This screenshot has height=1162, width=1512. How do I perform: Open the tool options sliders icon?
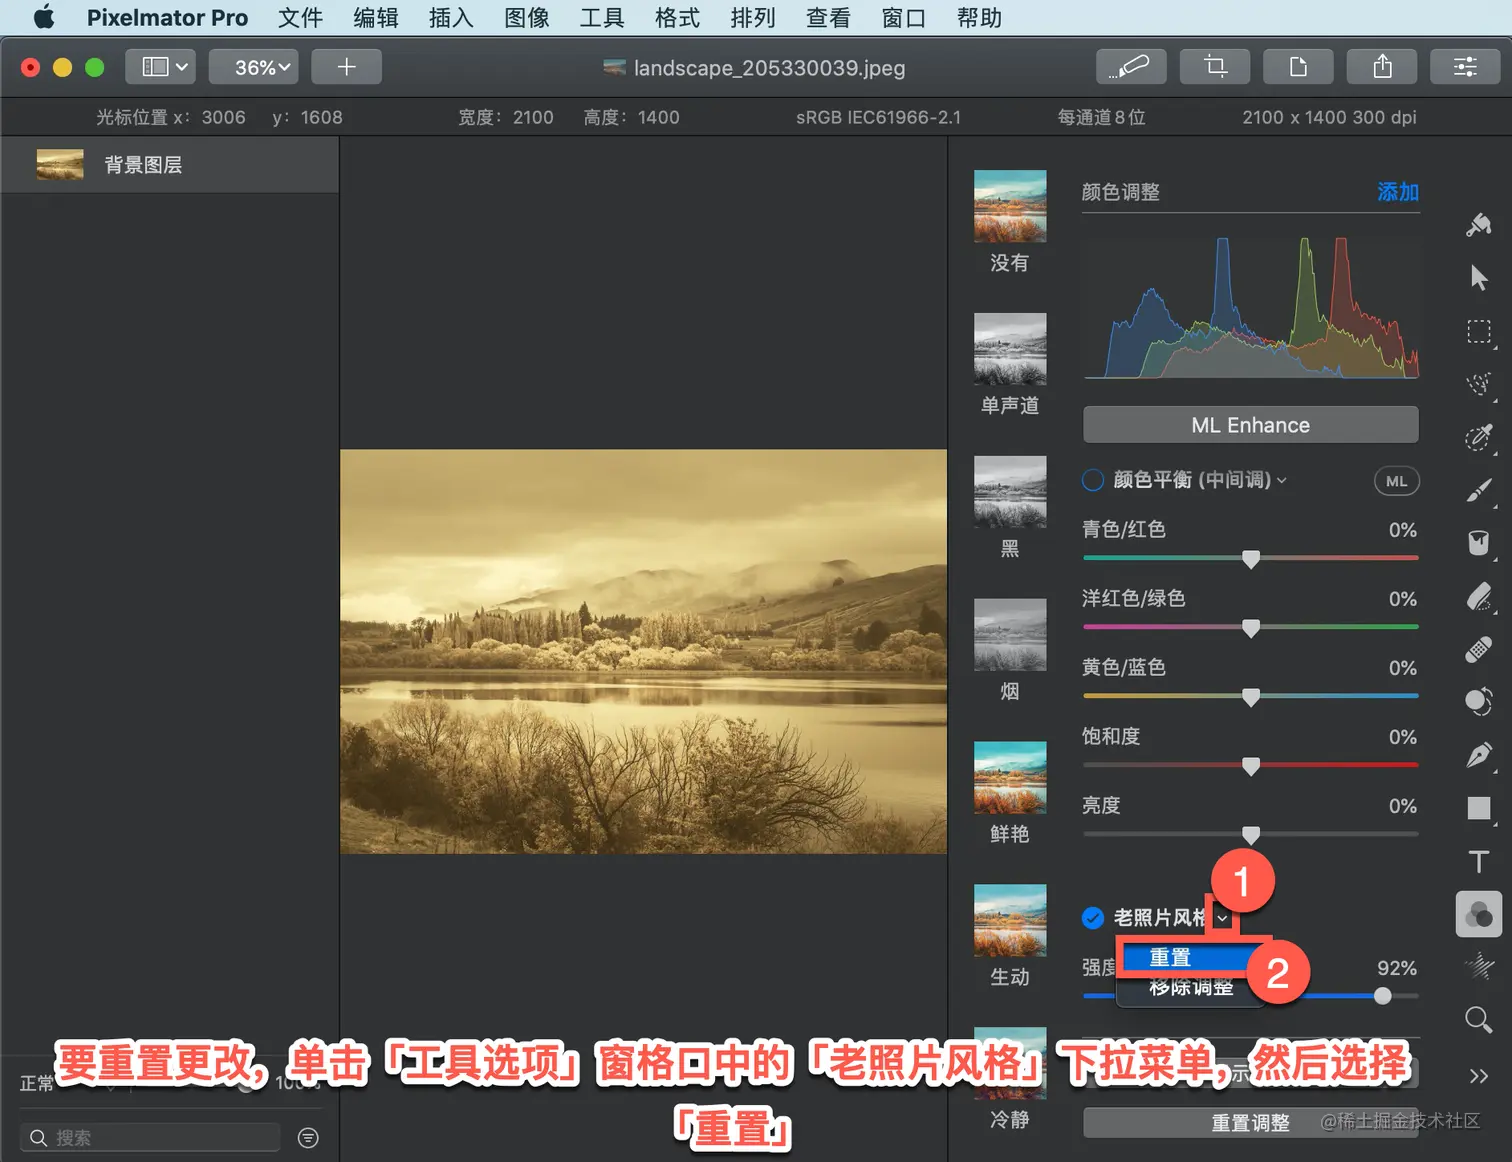click(1465, 67)
